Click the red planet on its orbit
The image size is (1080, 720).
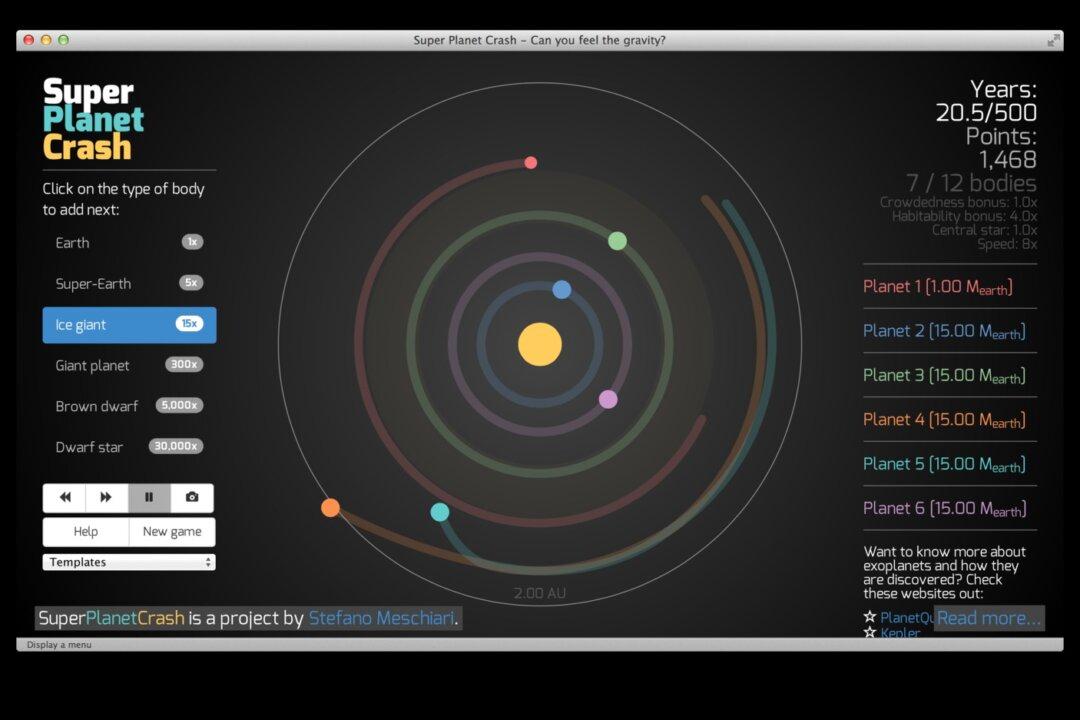pyautogui.click(x=529, y=162)
